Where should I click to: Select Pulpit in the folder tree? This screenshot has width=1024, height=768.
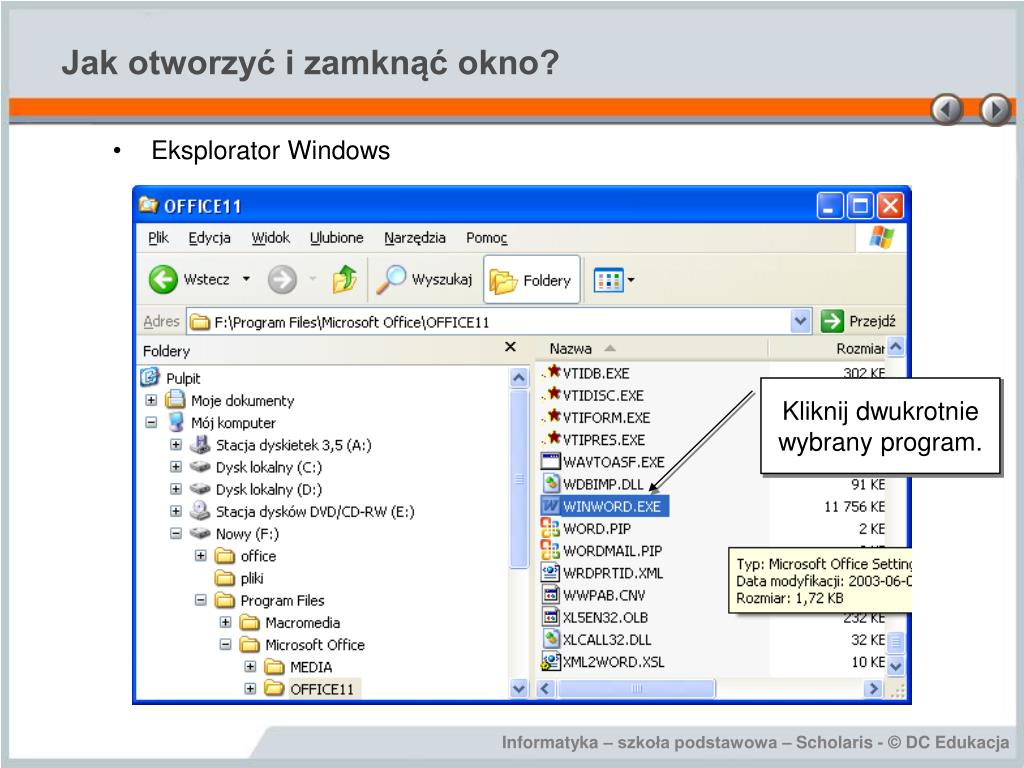[183, 379]
